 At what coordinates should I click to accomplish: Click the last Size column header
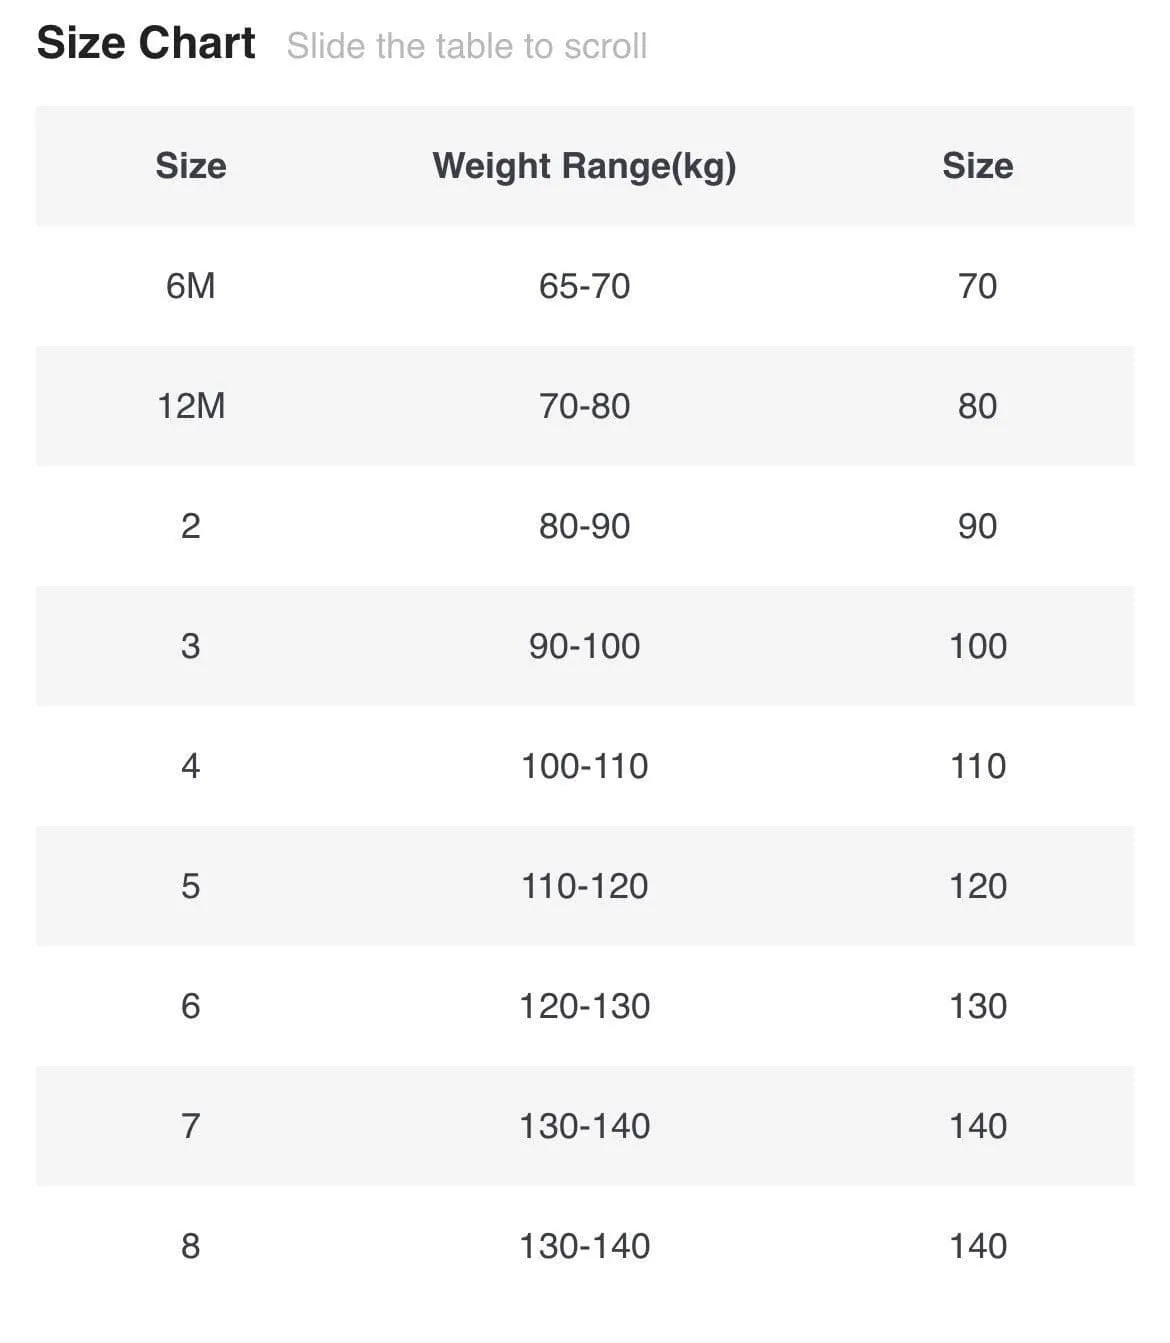pos(978,166)
